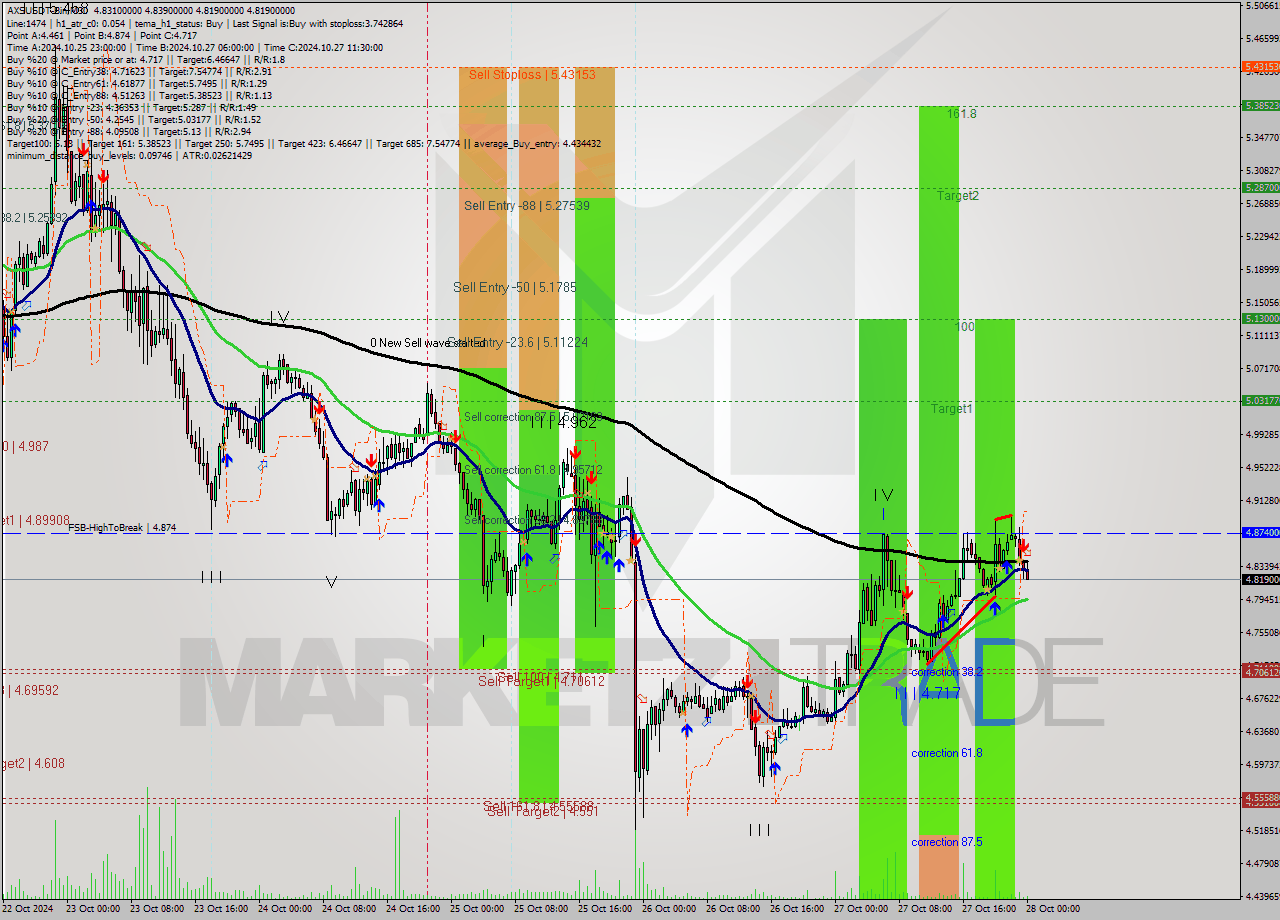Image resolution: width=1280 pixels, height=920 pixels.
Task: Select the 'Point A:4.461' info line
Action: pyautogui.click(x=102, y=35)
